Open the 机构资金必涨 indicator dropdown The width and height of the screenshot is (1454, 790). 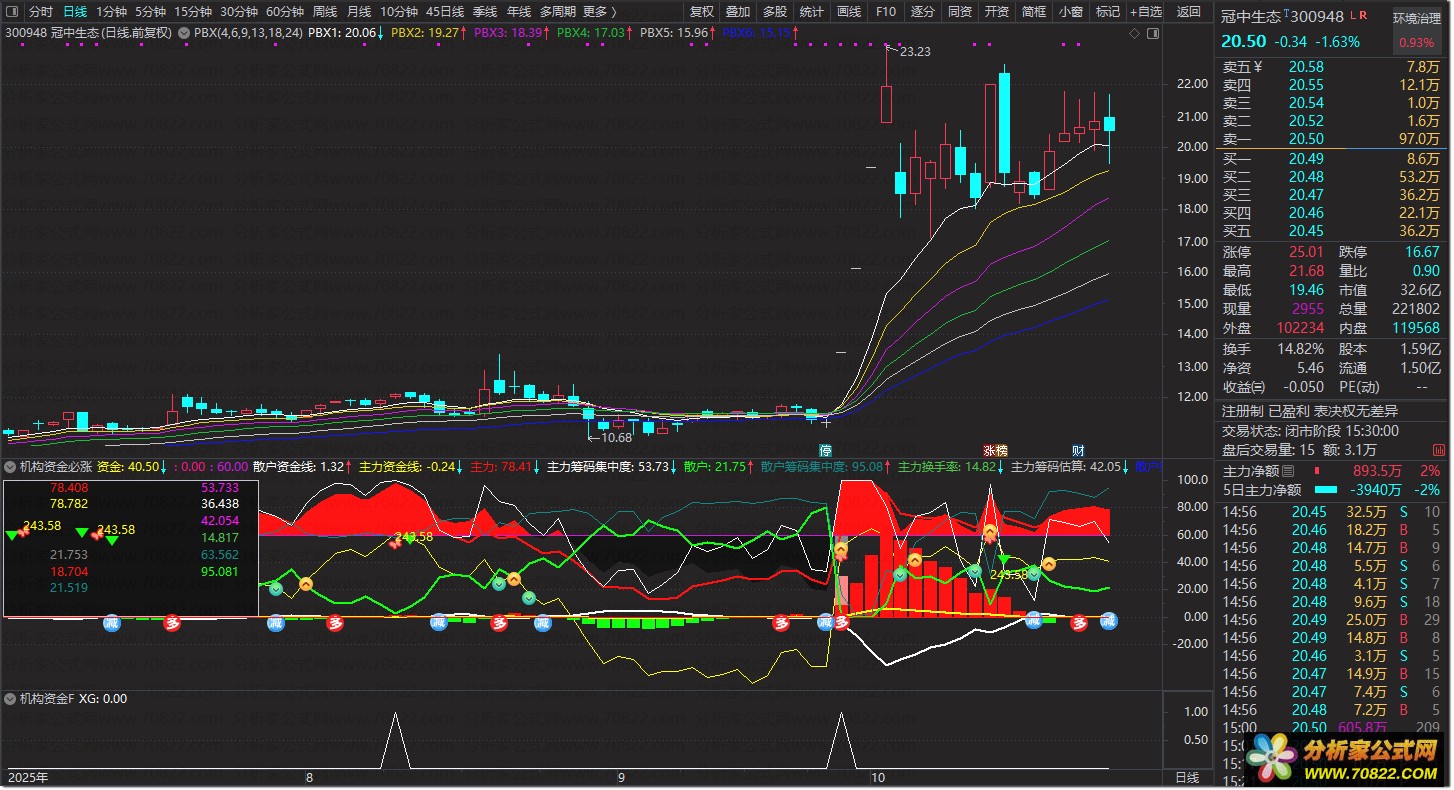click(10, 466)
